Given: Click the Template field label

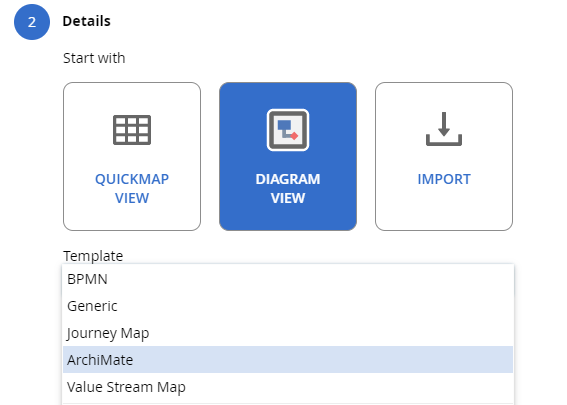Looking at the screenshot, I should [x=93, y=256].
